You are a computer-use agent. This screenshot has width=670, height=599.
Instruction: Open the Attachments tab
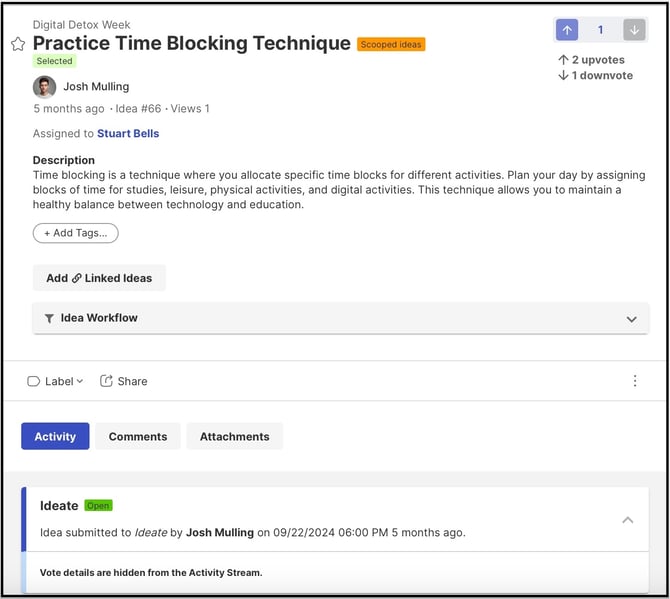(235, 436)
